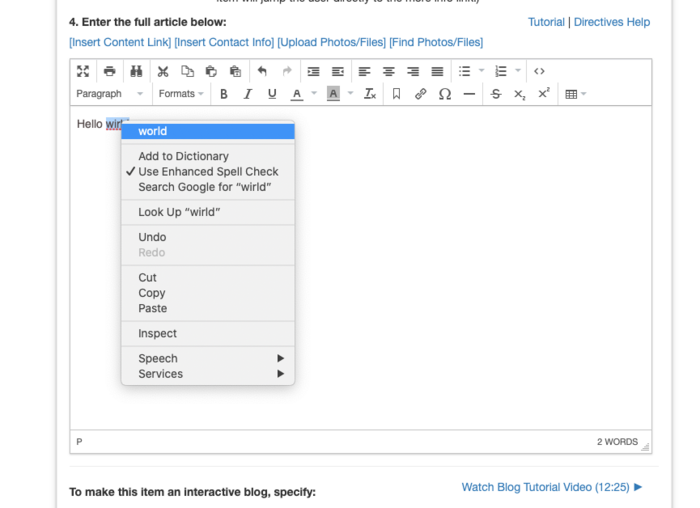Click the fullscreen editor icon
This screenshot has width=700, height=508.
coord(83,71)
